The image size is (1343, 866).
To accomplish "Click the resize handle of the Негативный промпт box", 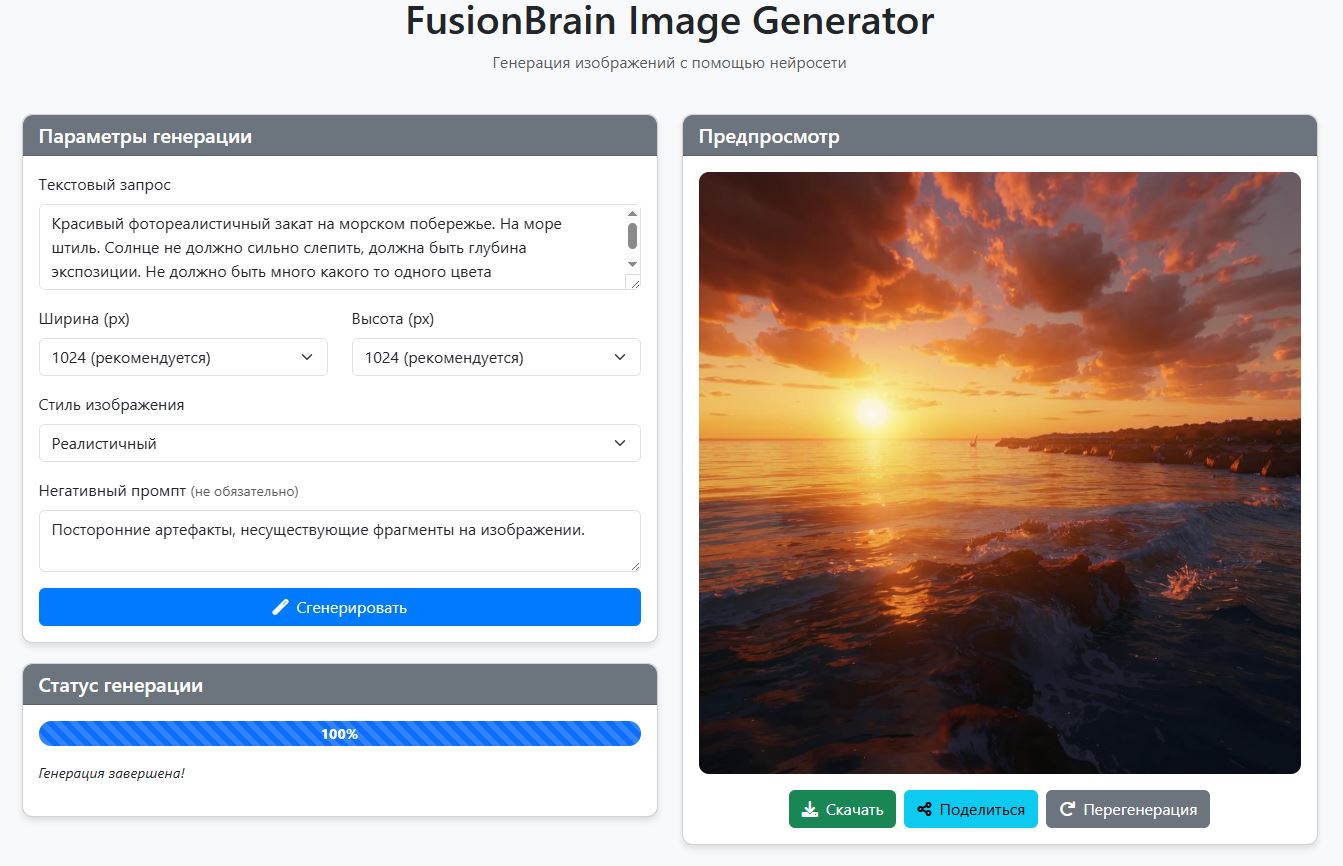I will 632,564.
